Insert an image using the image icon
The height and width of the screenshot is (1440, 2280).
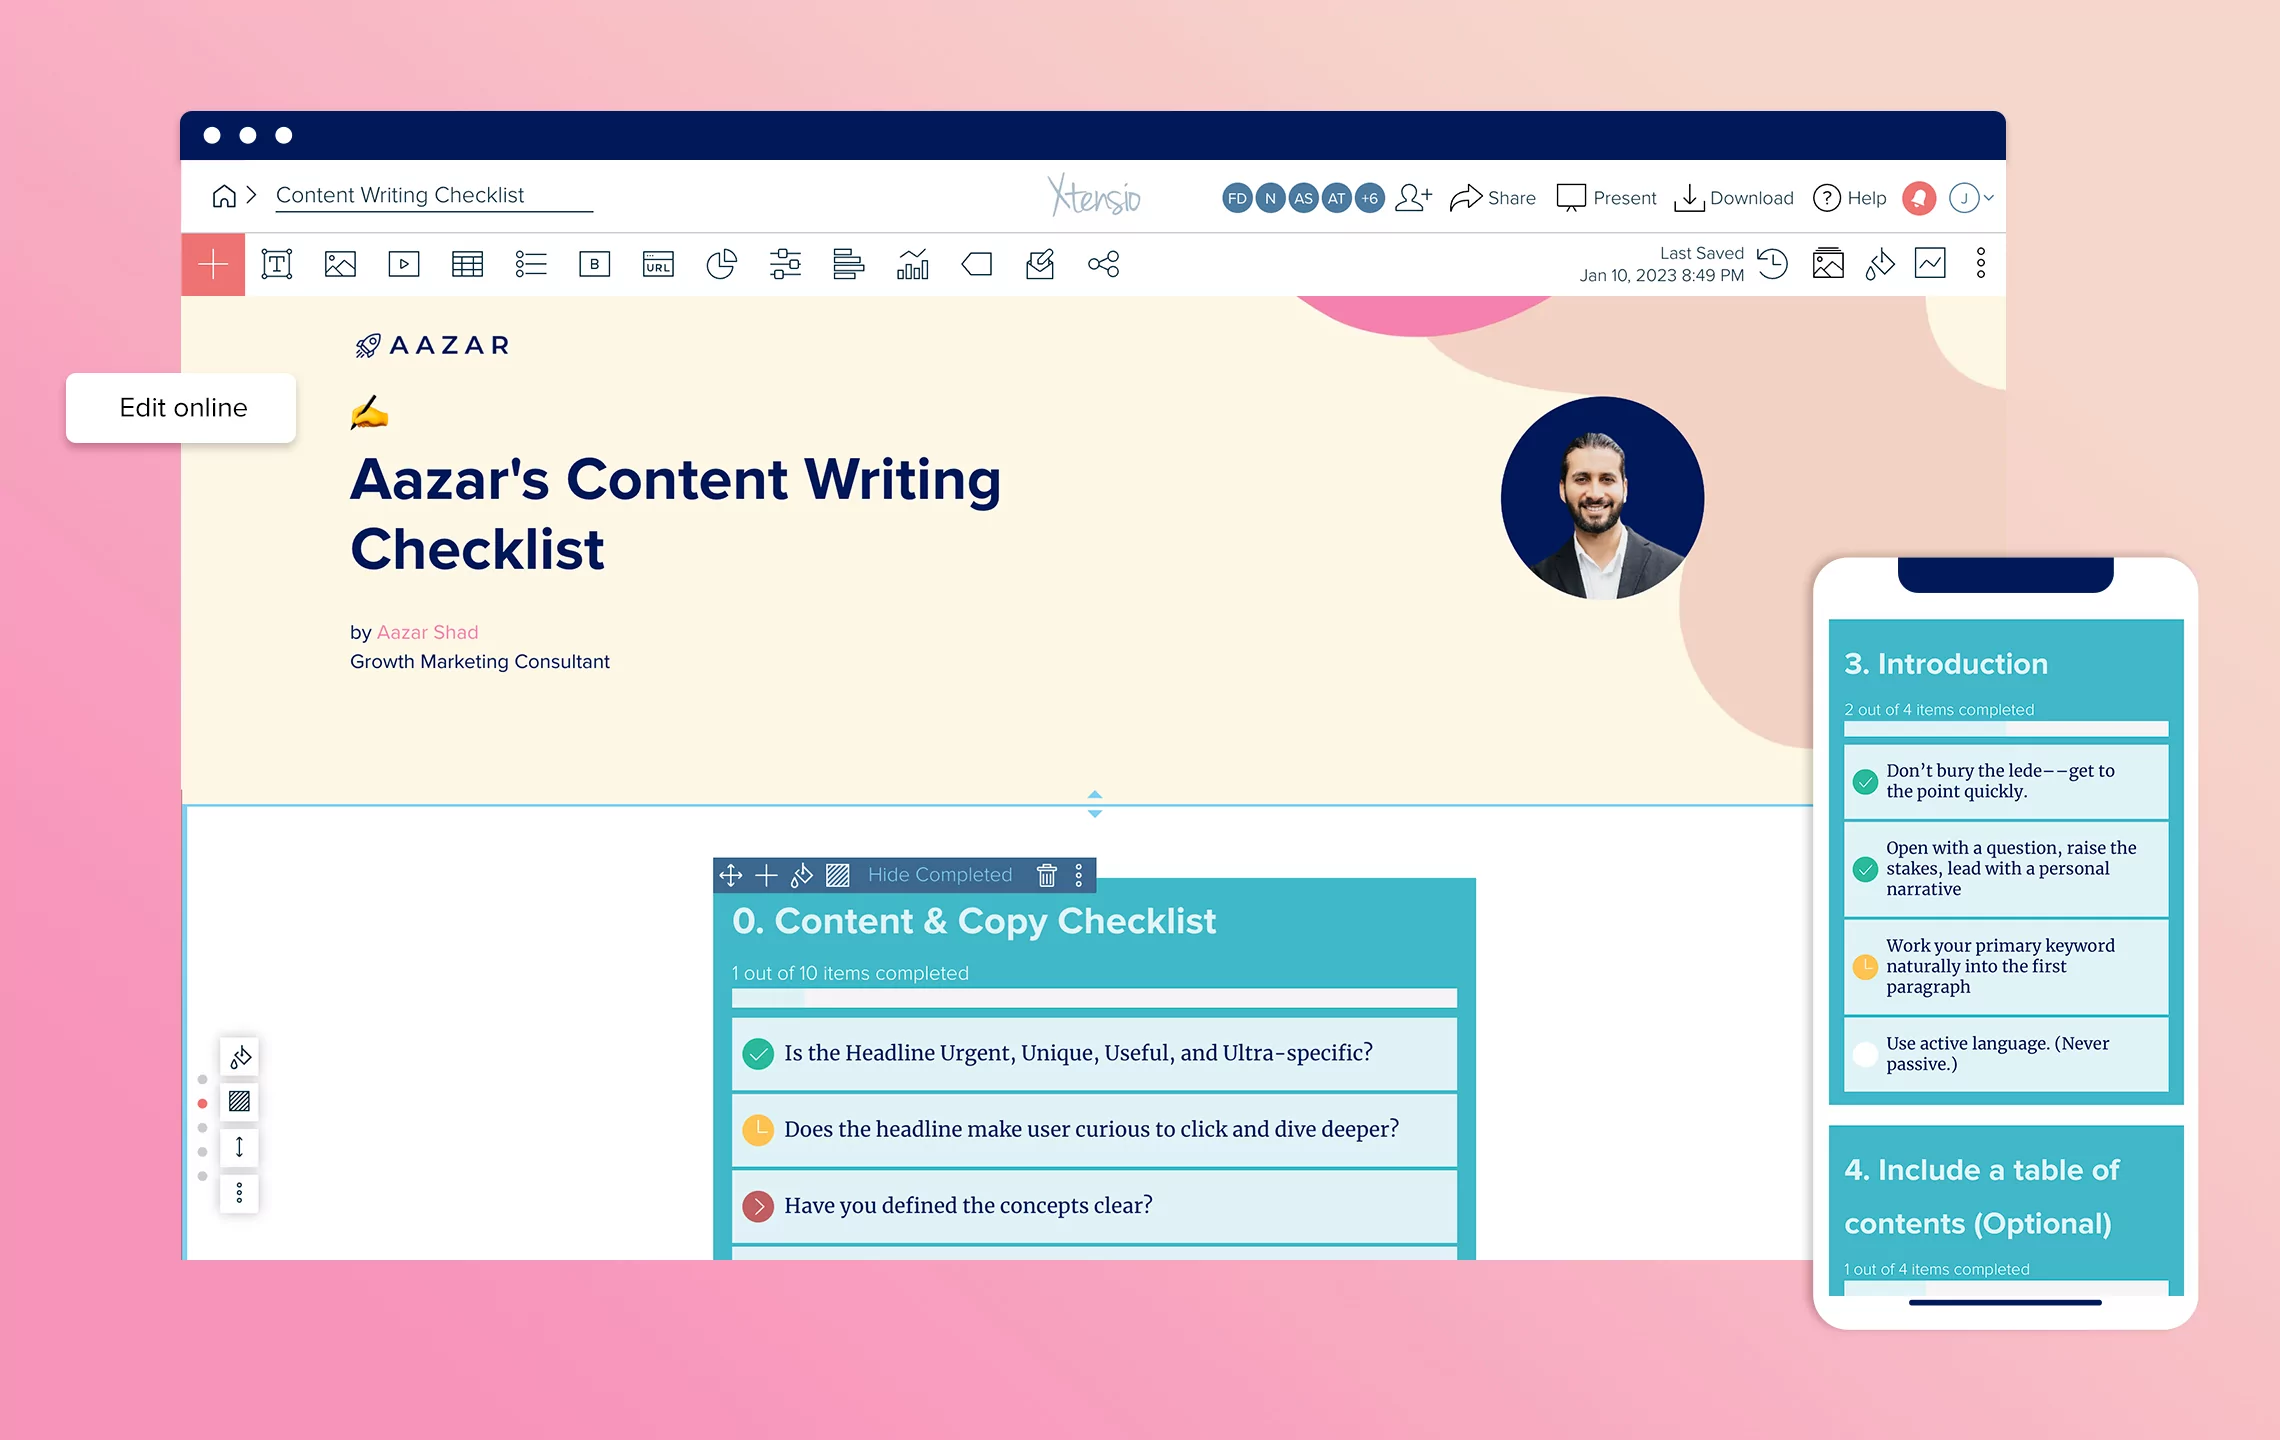click(x=340, y=264)
